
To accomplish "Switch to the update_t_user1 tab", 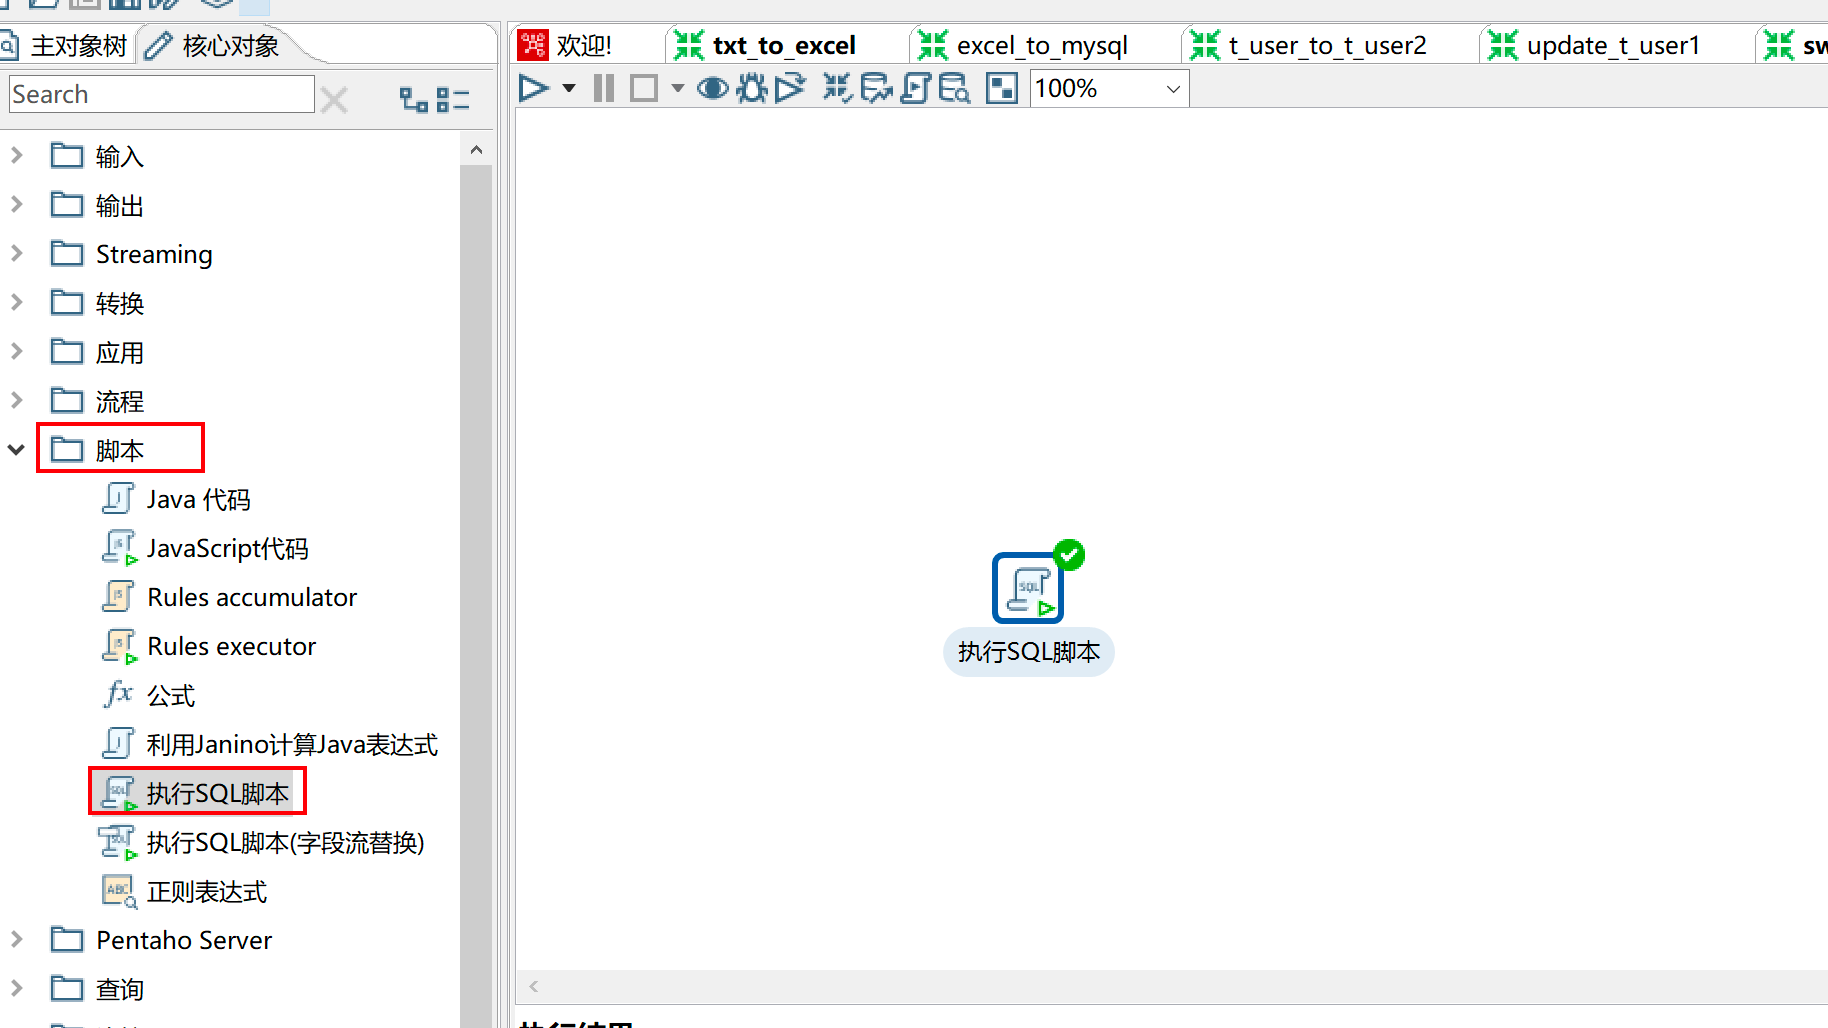I will (1594, 46).
